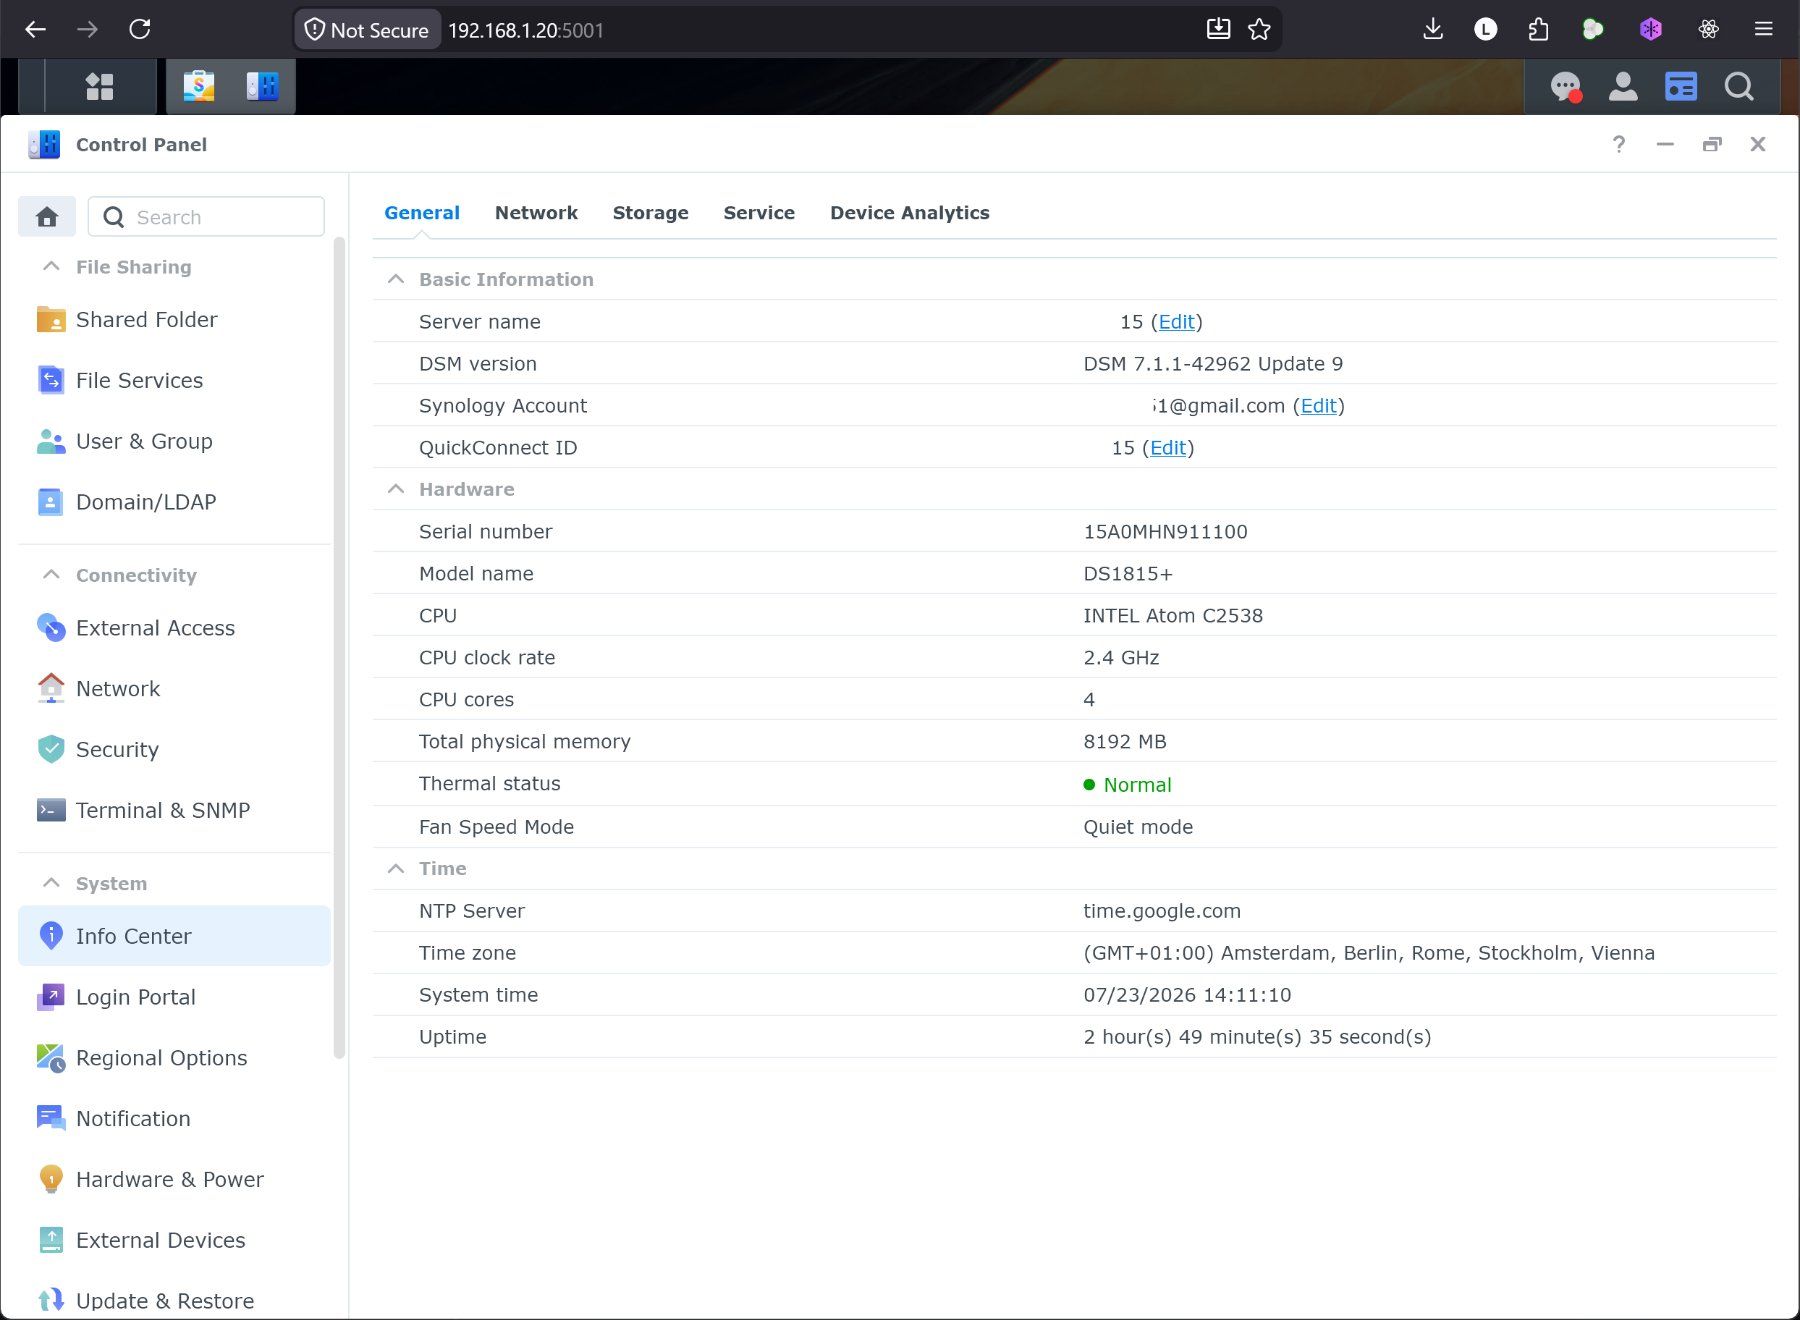
Task: Open the Domain/LDAP icon
Action: [51, 502]
